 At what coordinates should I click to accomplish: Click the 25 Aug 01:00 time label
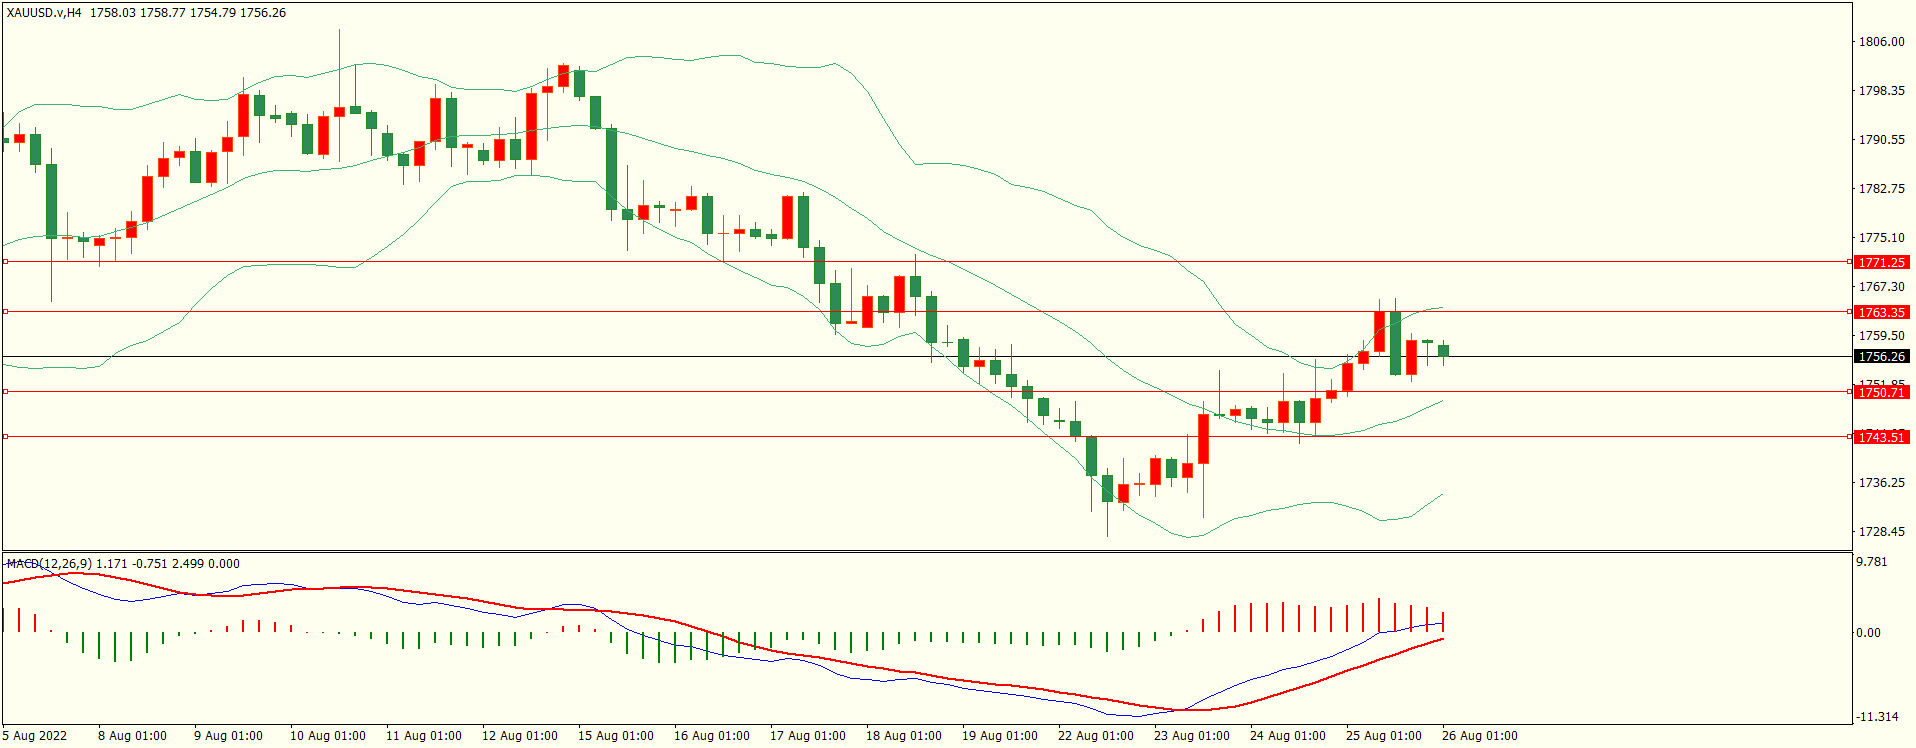(x=1384, y=736)
